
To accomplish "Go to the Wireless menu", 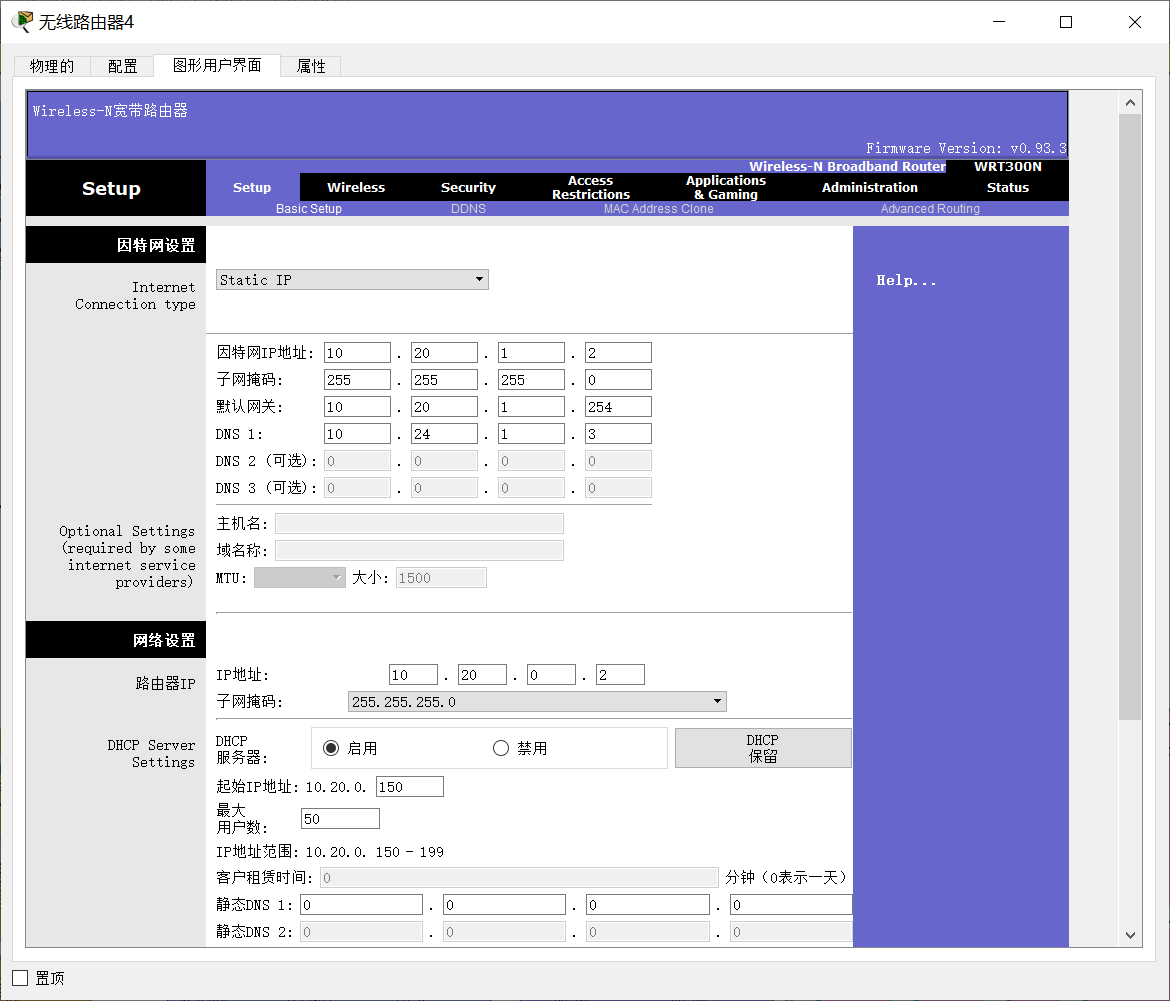I will coord(356,187).
